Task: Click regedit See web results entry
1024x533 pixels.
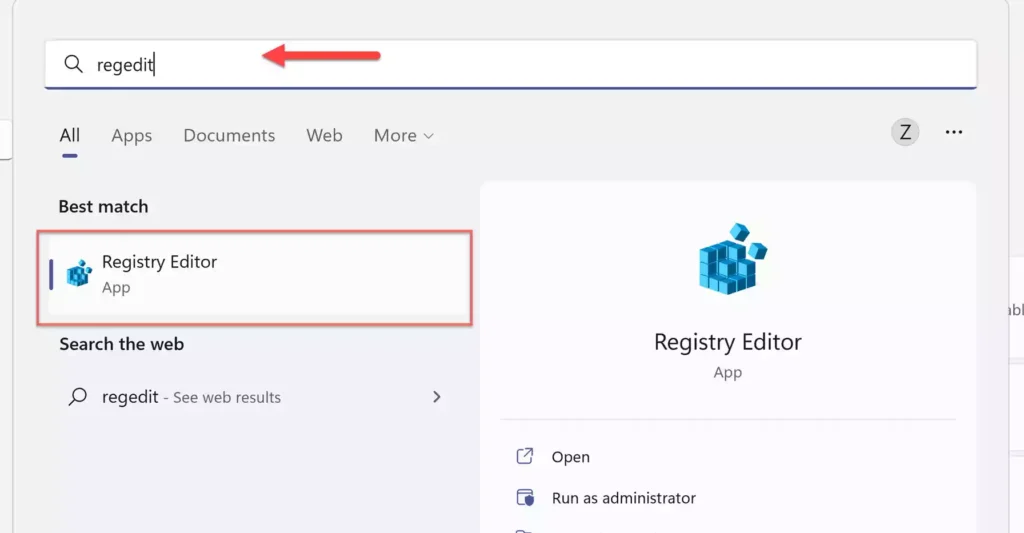Action: click(x=255, y=397)
